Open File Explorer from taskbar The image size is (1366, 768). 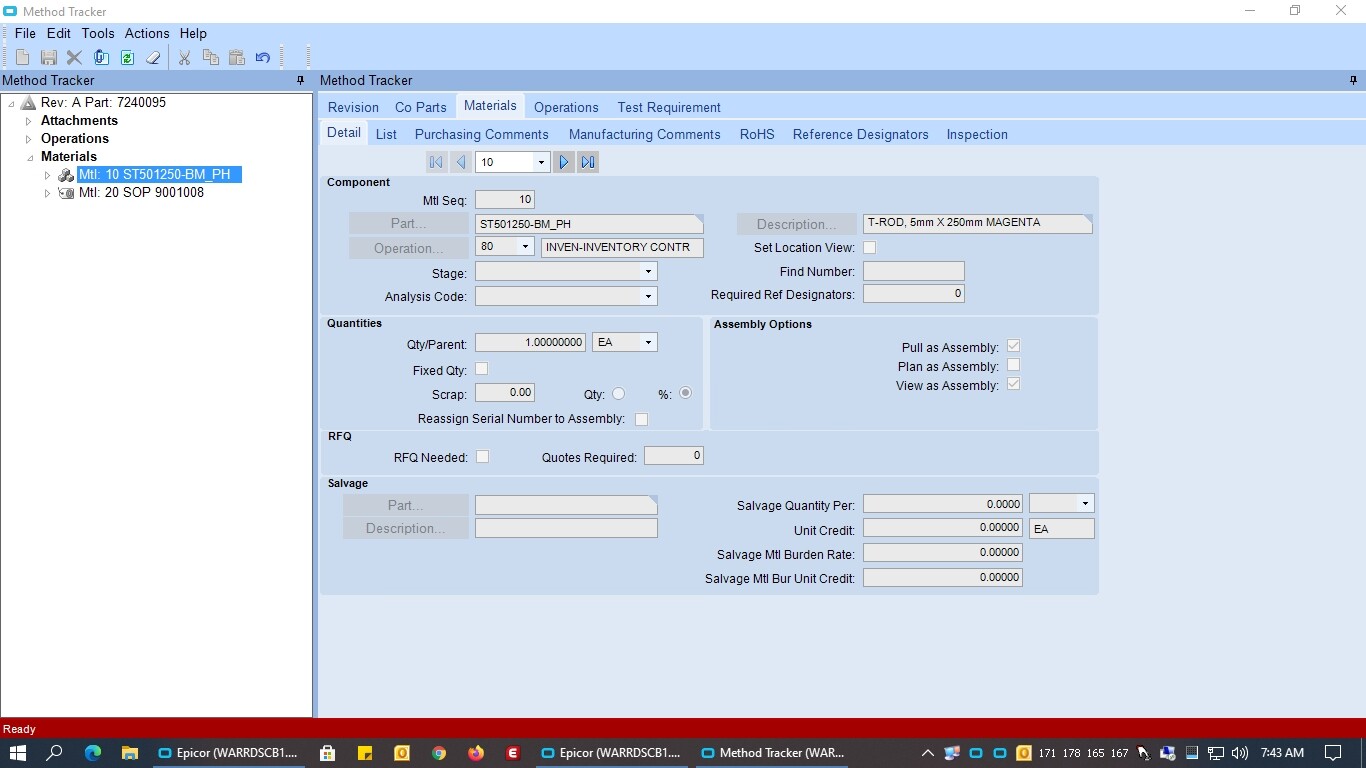point(129,753)
